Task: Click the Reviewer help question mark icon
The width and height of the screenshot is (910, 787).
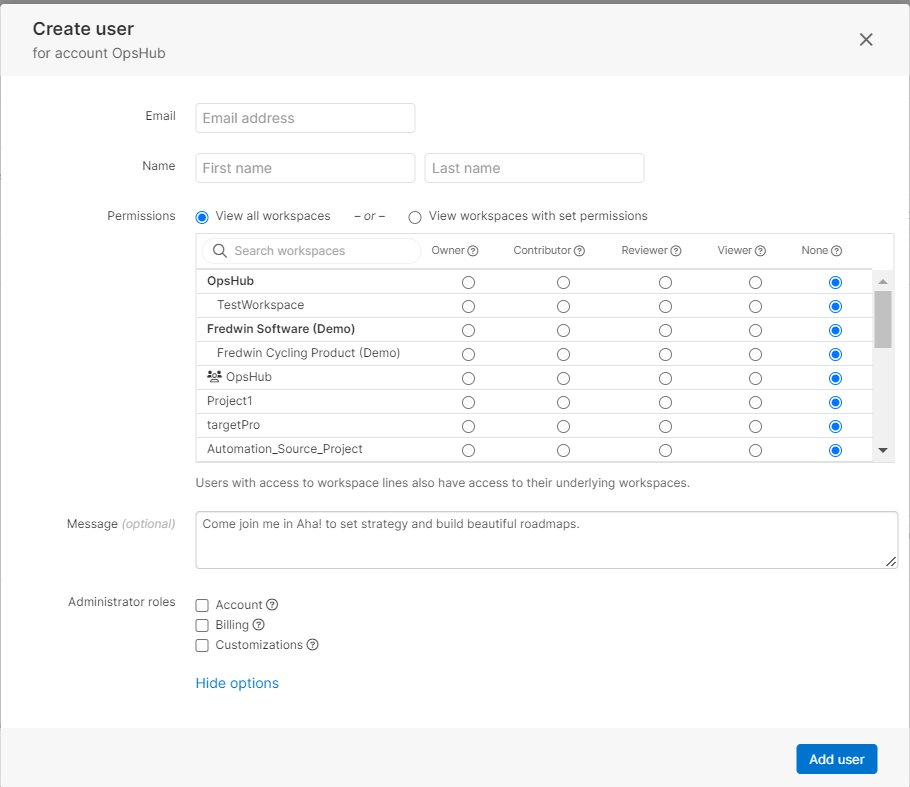Action: tap(676, 251)
